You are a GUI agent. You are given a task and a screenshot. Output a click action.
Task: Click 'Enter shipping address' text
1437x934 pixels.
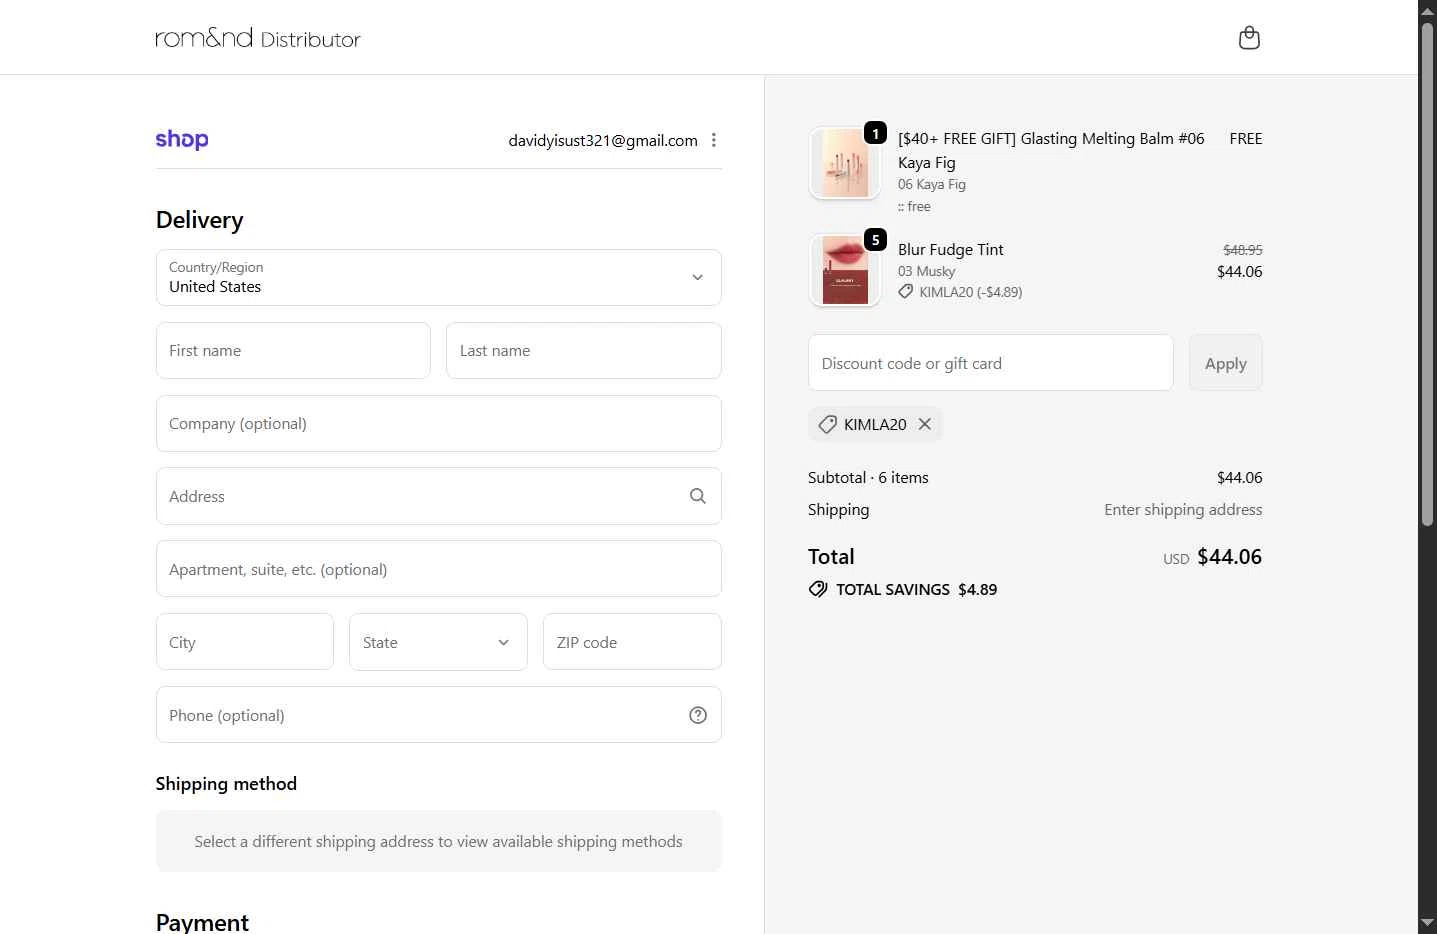[1183, 509]
